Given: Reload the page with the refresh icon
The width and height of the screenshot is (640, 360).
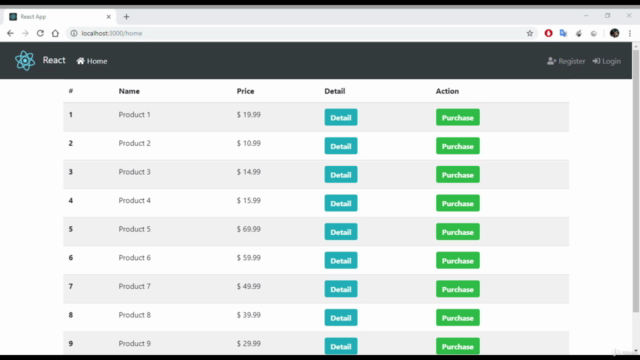Looking at the screenshot, I should [x=40, y=33].
